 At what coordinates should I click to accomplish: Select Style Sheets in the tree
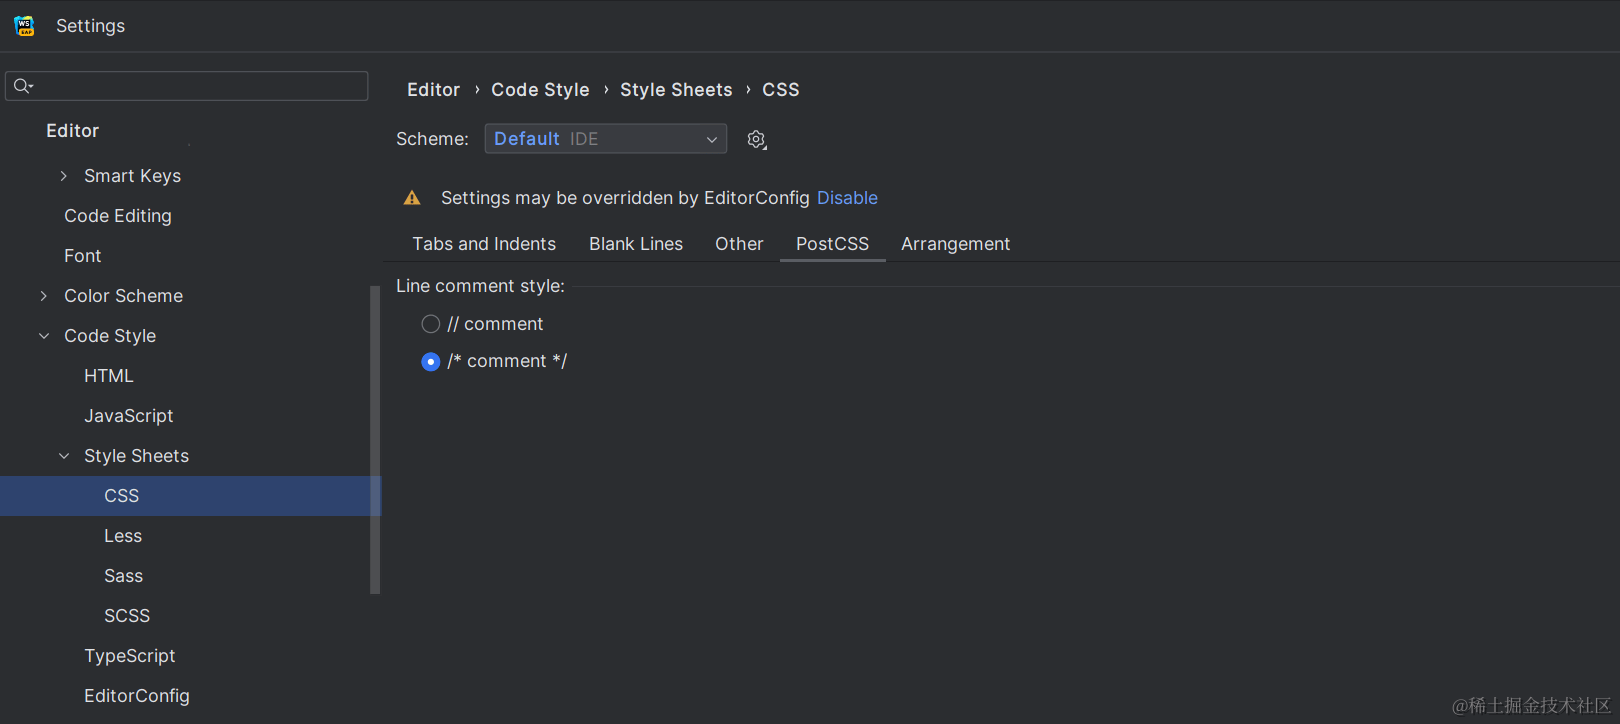[136, 456]
